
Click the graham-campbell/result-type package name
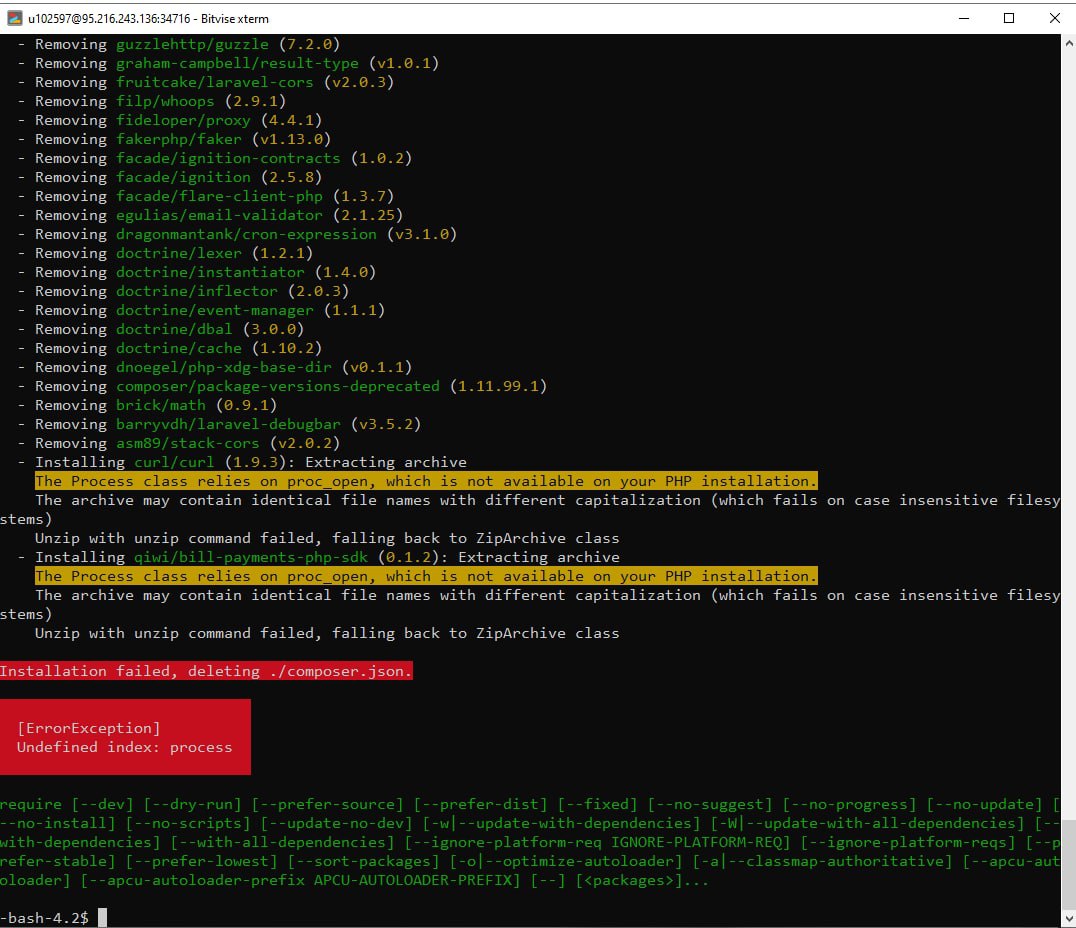click(237, 63)
